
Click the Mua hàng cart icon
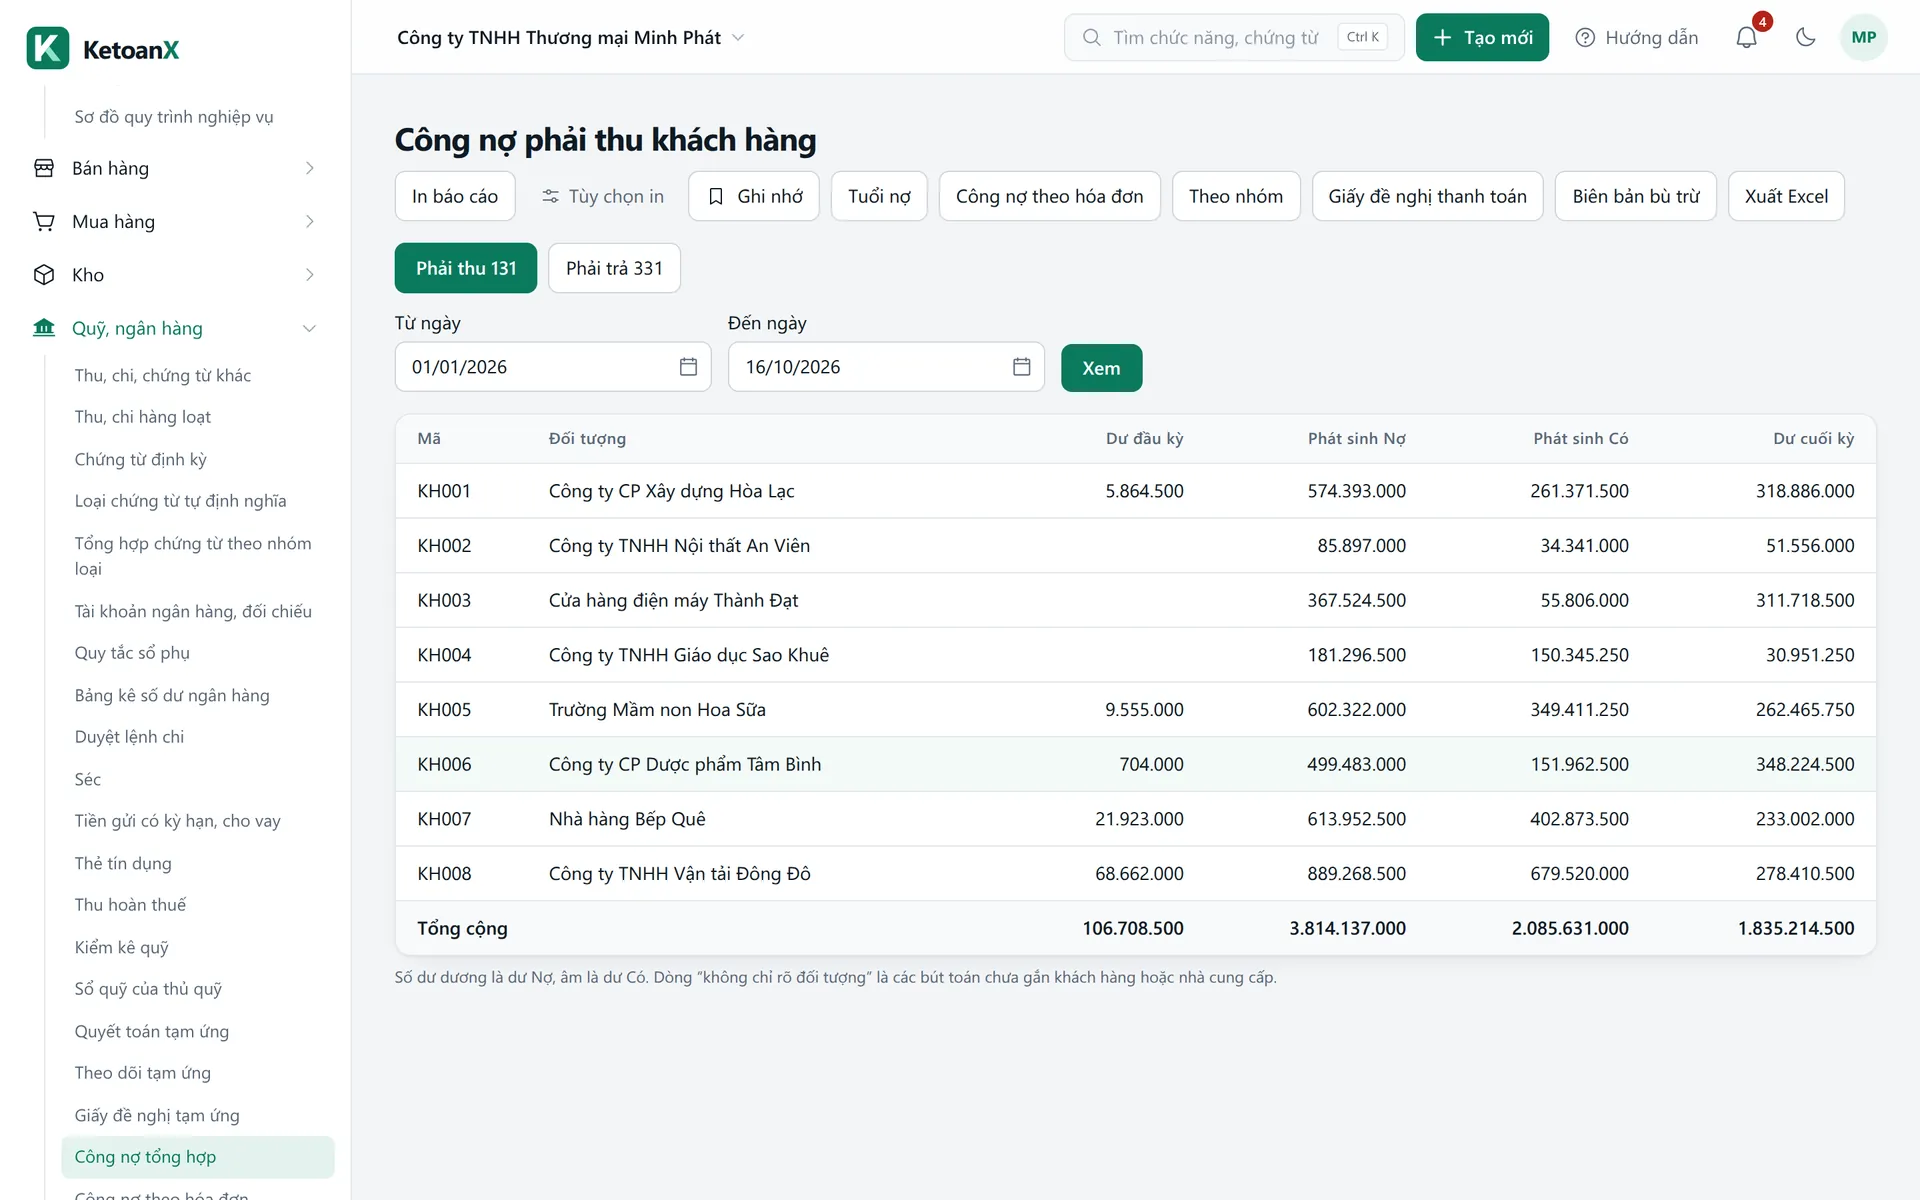pyautogui.click(x=44, y=221)
